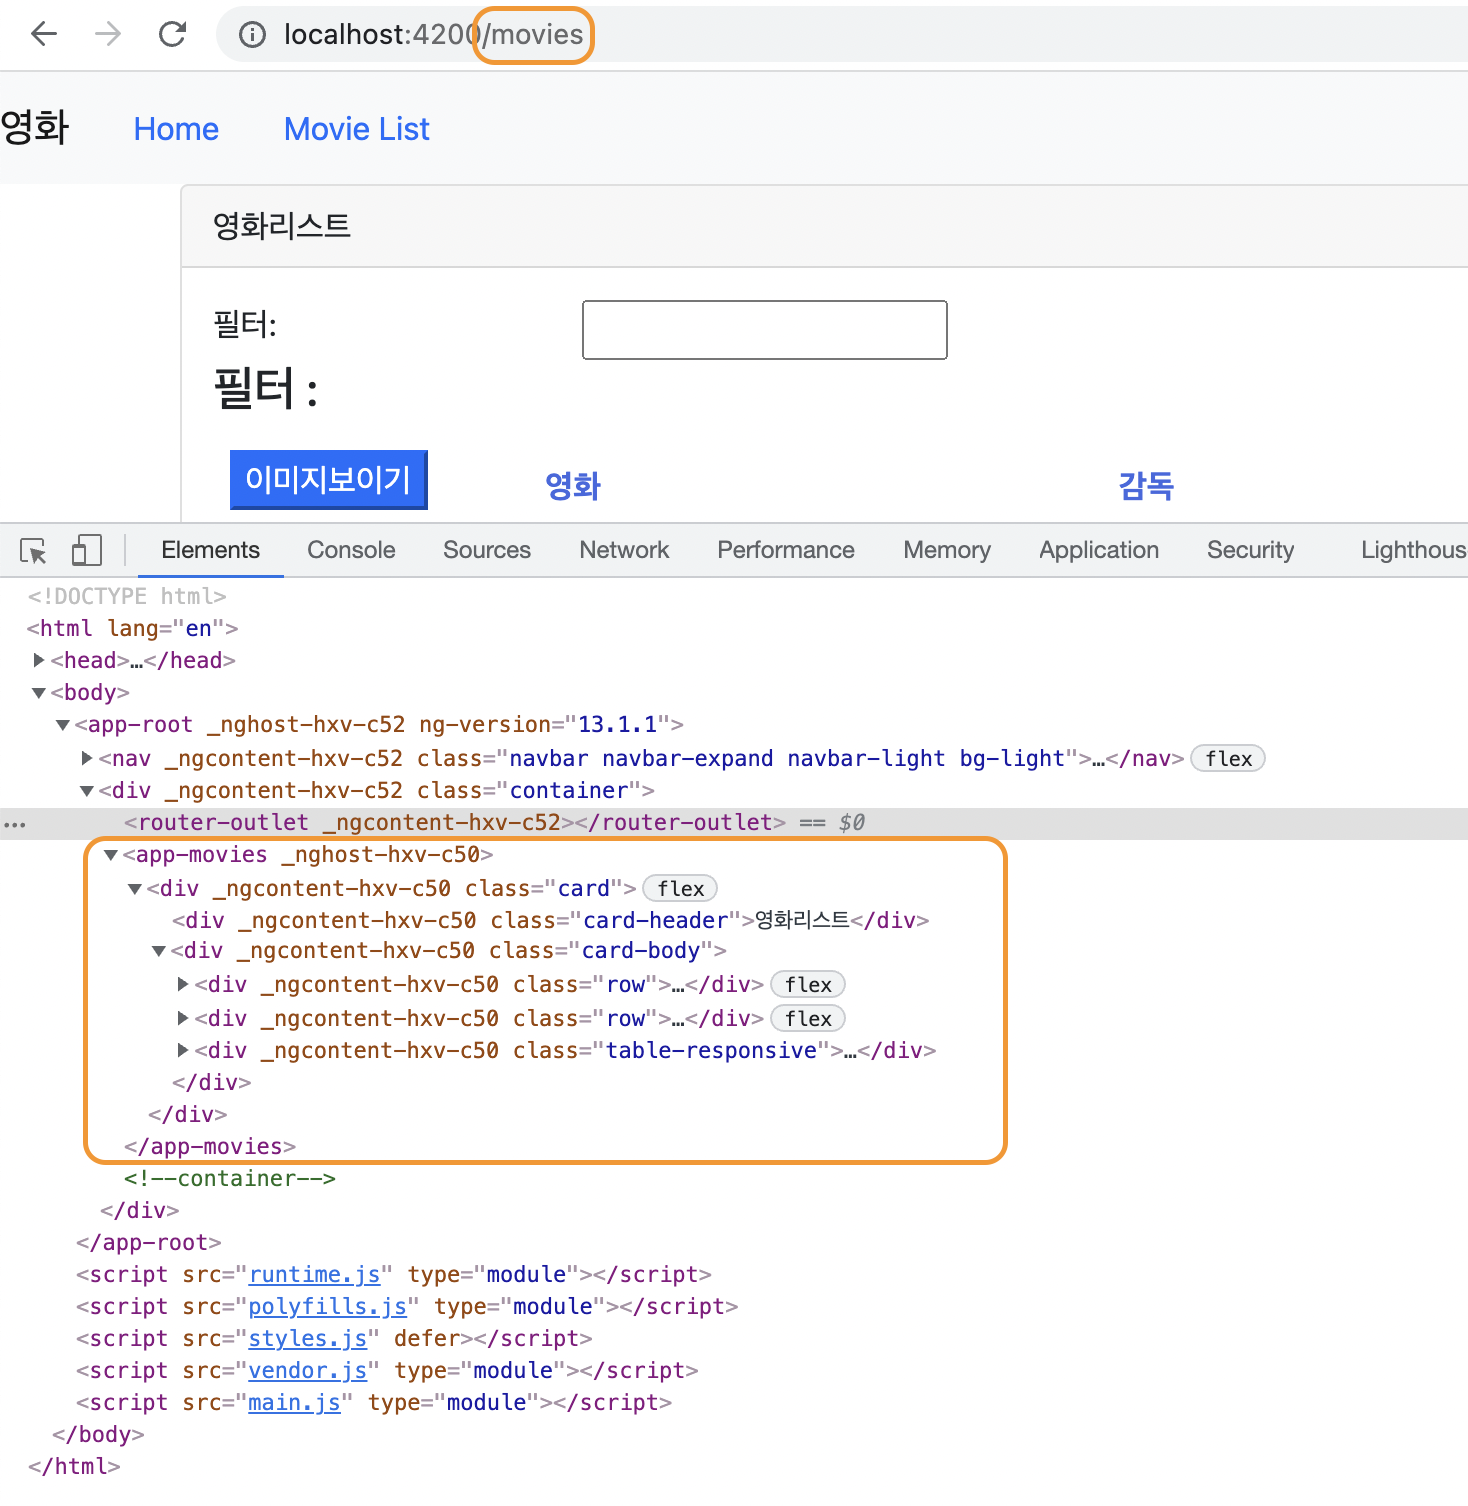Click the 영화 navbar brand

click(x=35, y=128)
